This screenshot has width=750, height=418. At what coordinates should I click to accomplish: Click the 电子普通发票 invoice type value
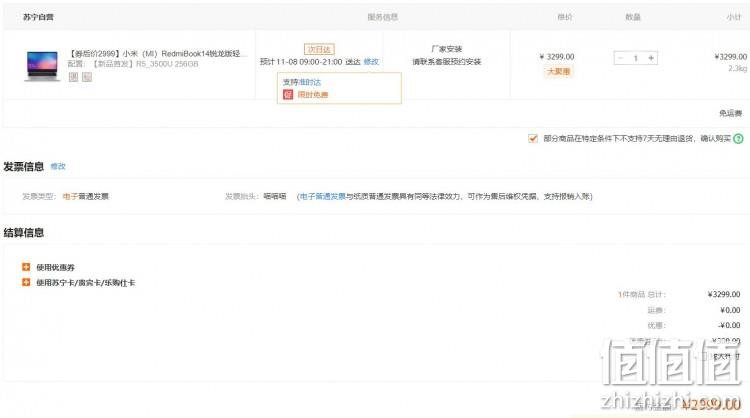click(86, 196)
